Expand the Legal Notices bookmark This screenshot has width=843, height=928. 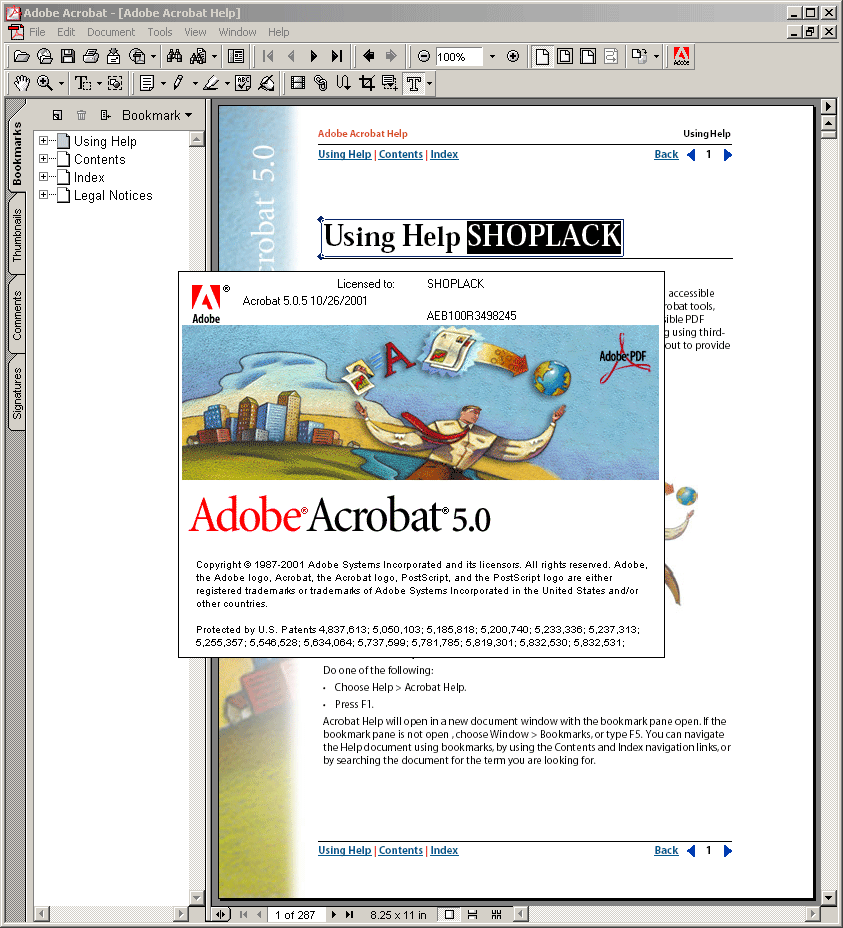(43, 194)
